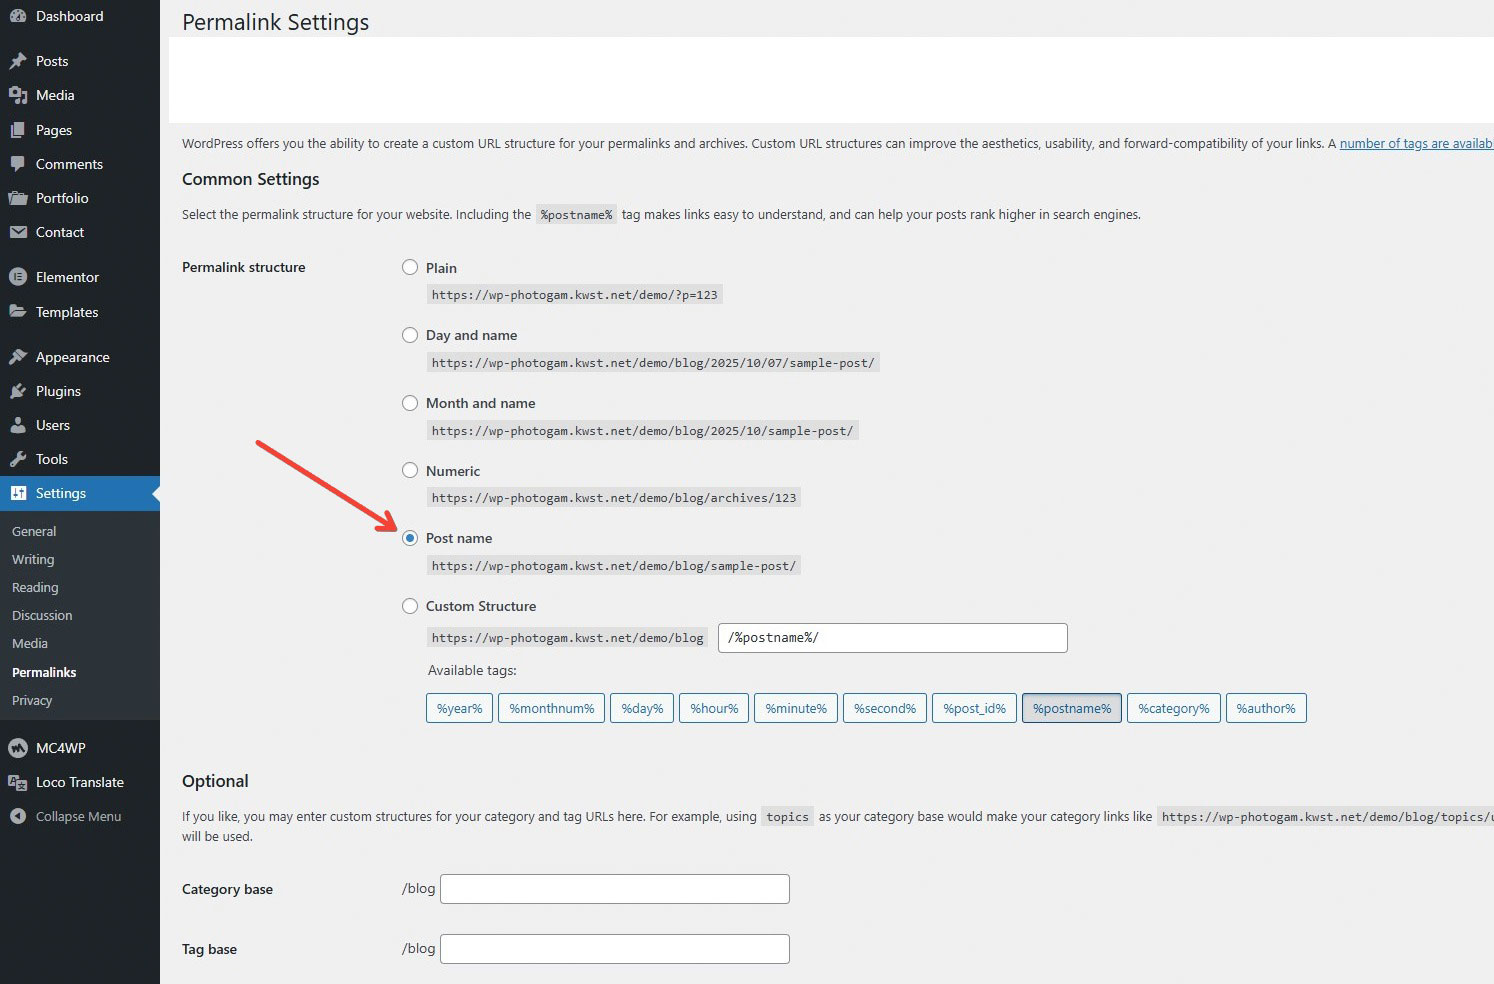
Task: Click the Plugins plug icon
Action: [18, 391]
